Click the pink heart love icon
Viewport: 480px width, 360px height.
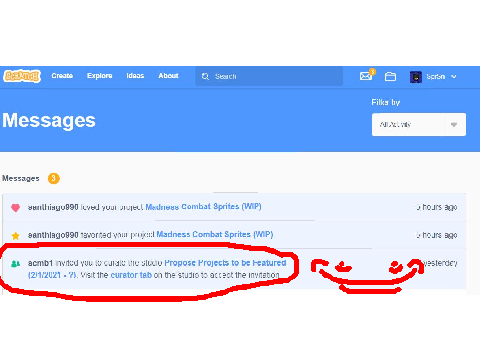pos(15,208)
